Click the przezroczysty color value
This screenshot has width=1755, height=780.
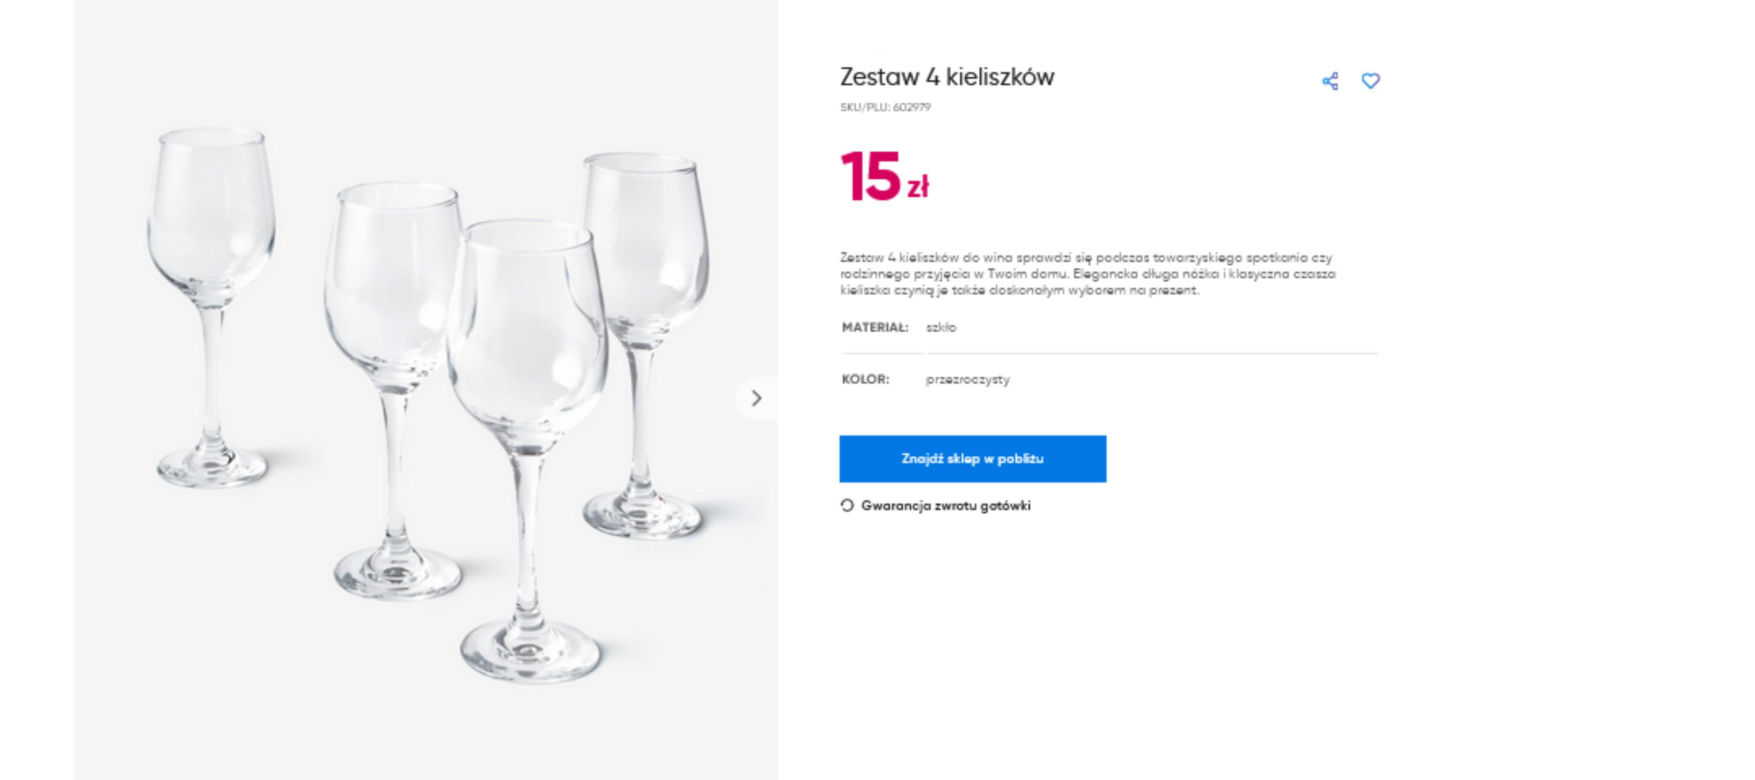[x=968, y=380]
